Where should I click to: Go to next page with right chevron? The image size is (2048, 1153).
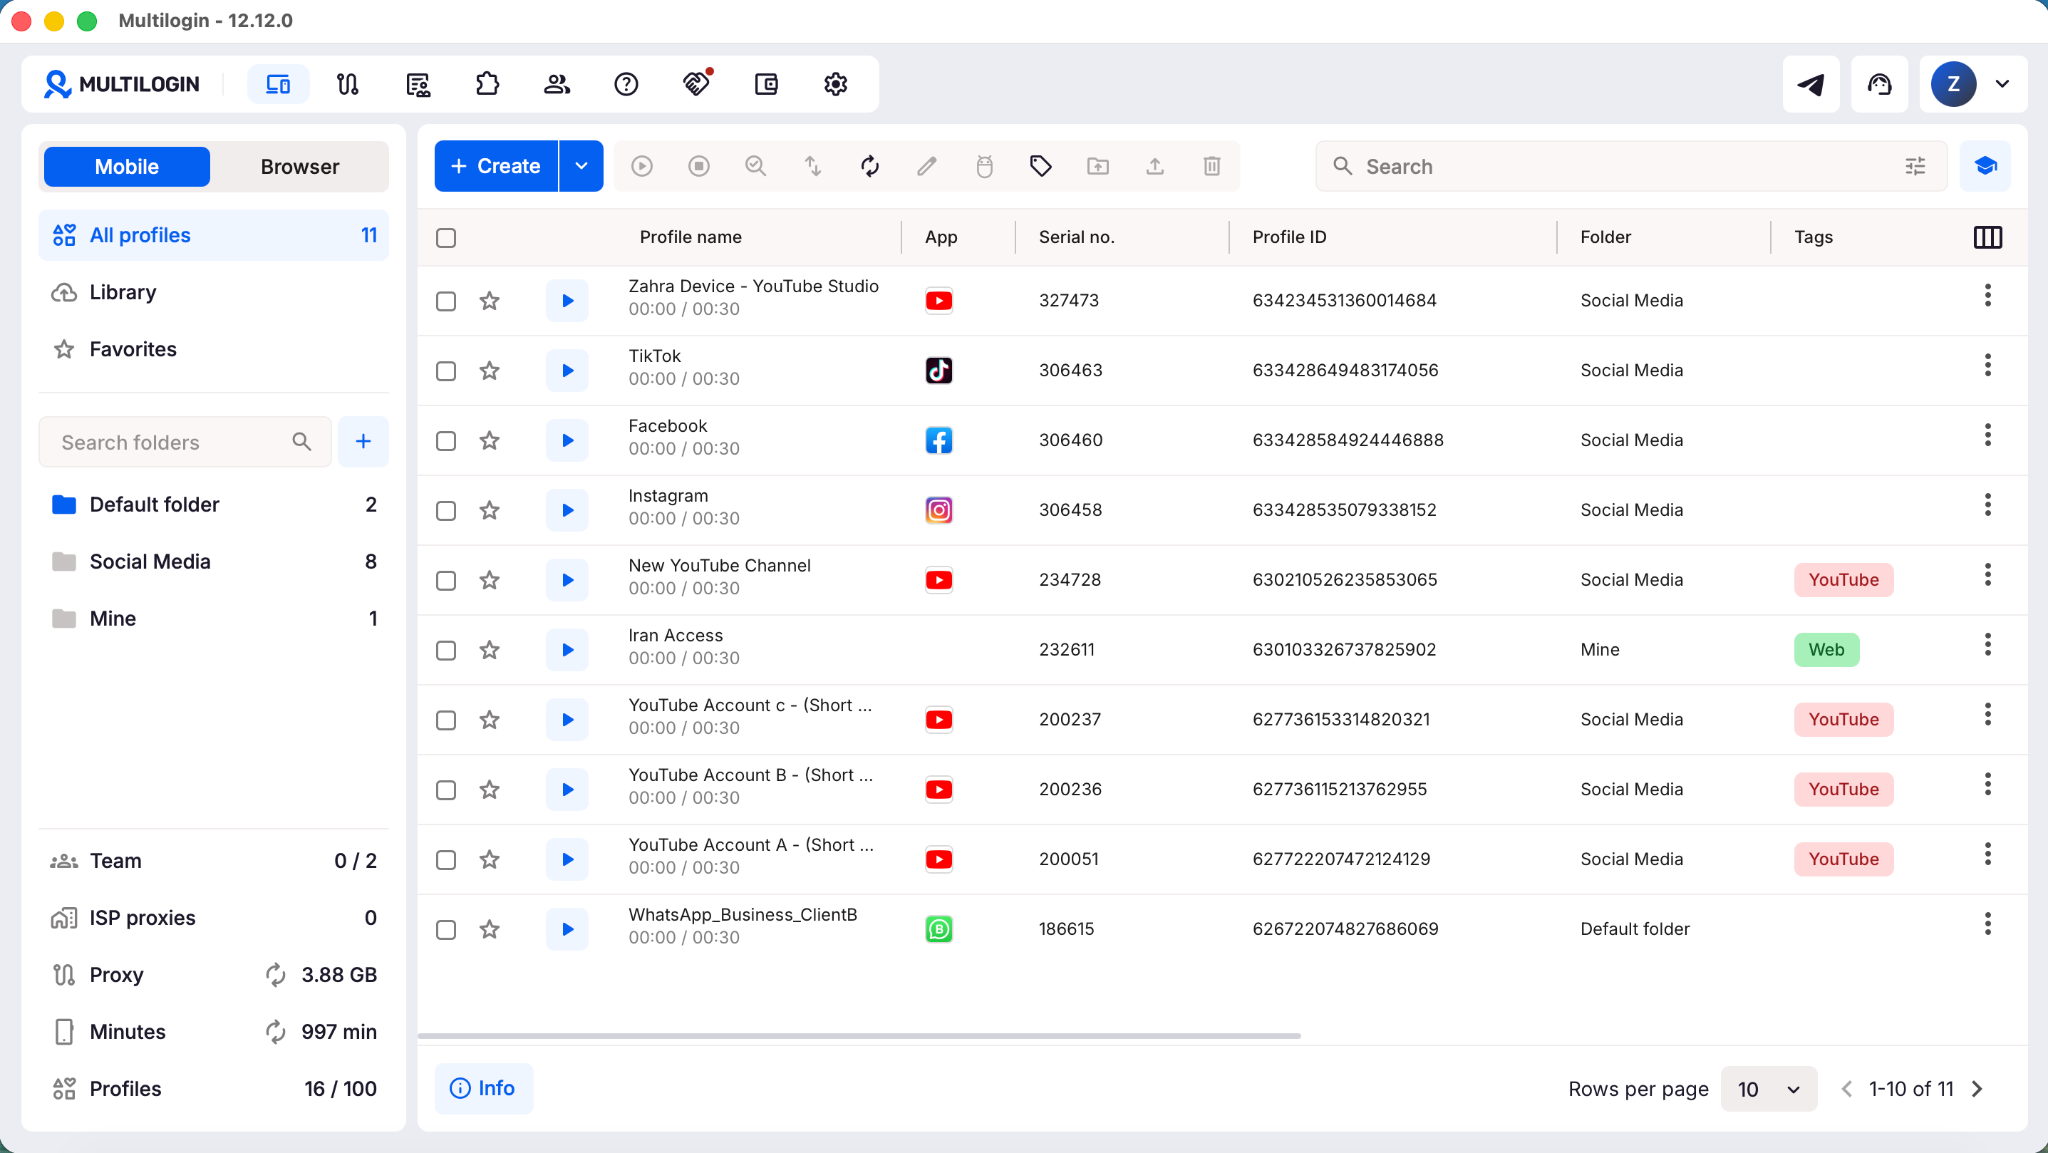pos(1977,1089)
